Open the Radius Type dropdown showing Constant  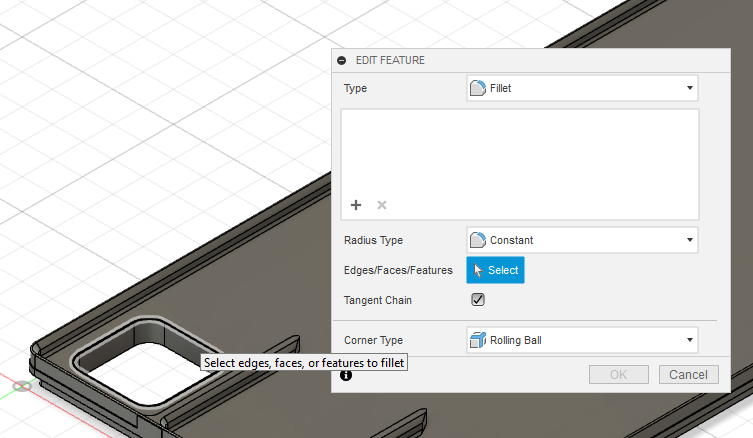click(582, 240)
